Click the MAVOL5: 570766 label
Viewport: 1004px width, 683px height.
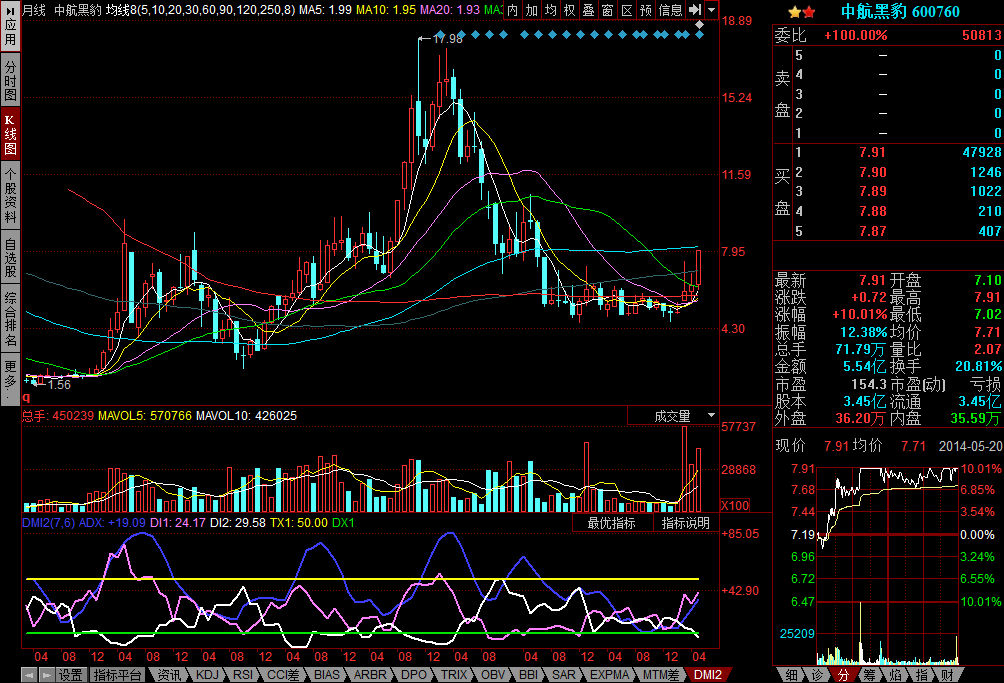pos(145,416)
